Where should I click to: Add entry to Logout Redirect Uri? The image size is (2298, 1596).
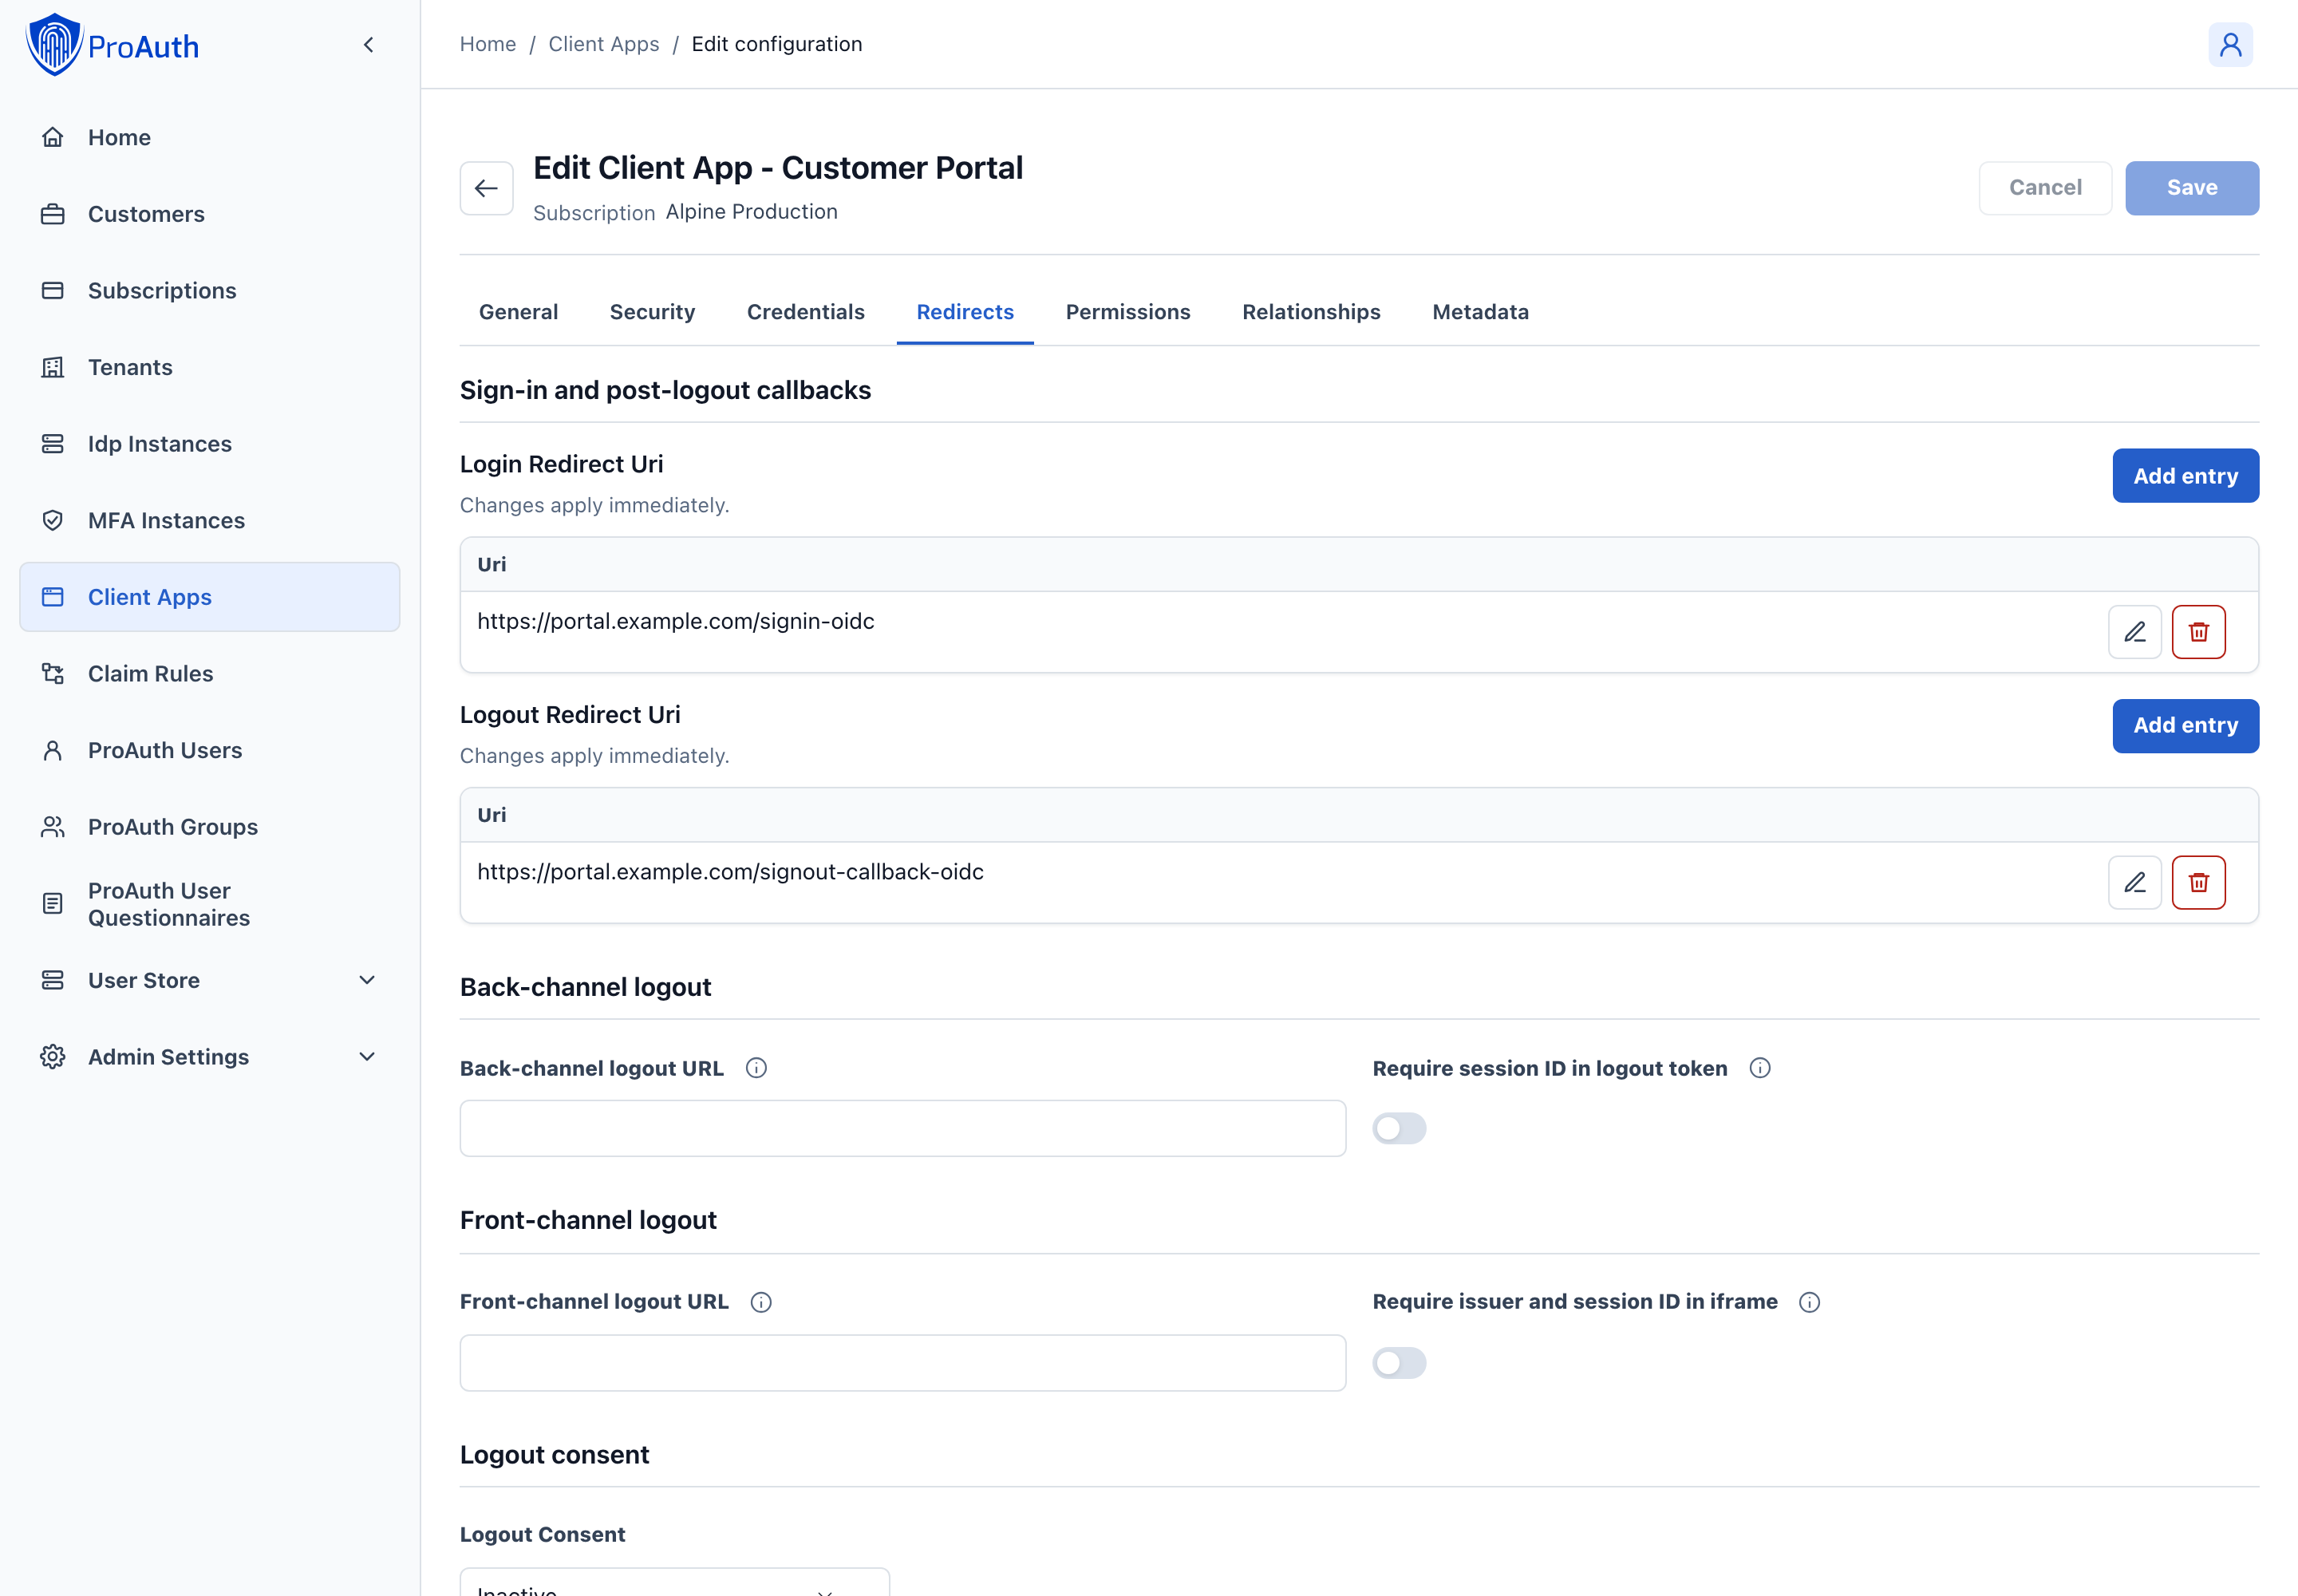point(2185,726)
